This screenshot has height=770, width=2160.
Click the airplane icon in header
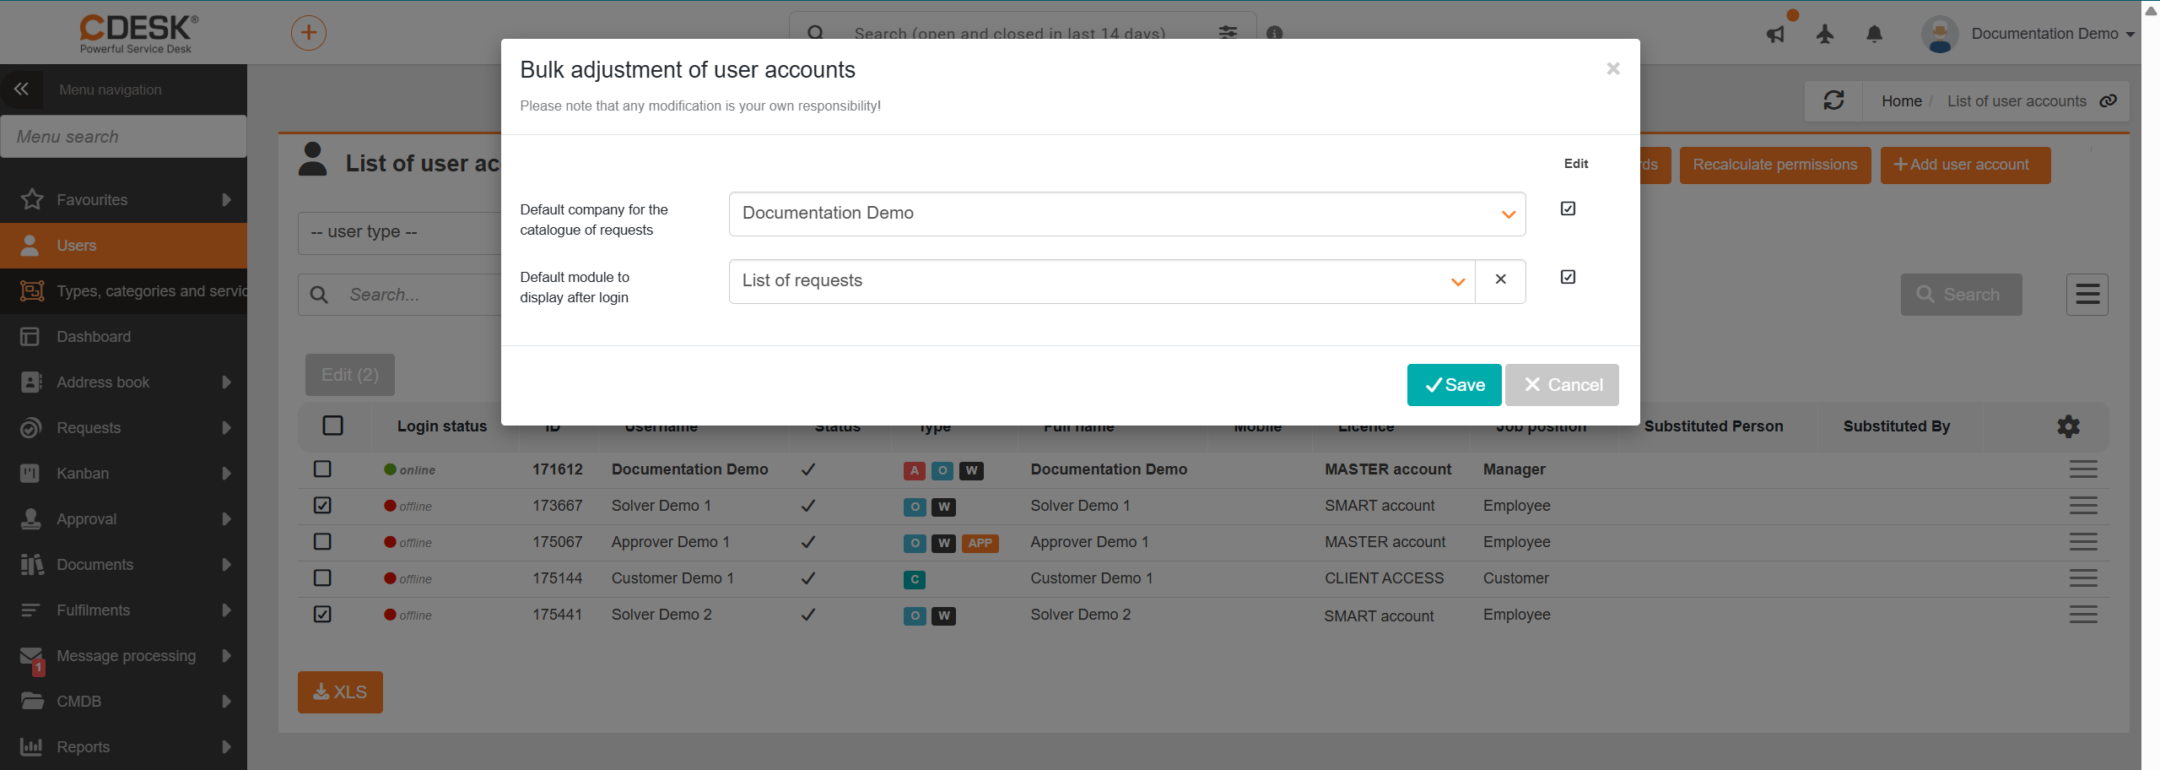pyautogui.click(x=1825, y=34)
